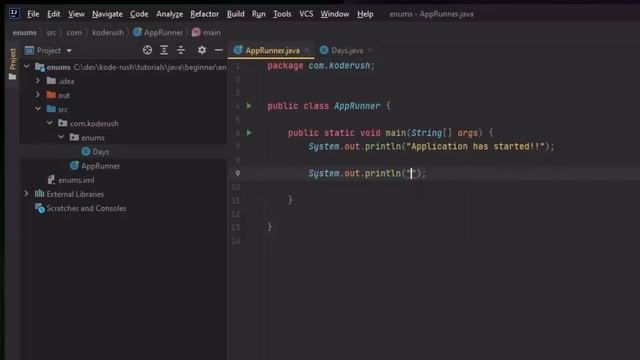The height and width of the screenshot is (360, 640).
Task: Click "Application has started!!" string
Action: point(476,146)
